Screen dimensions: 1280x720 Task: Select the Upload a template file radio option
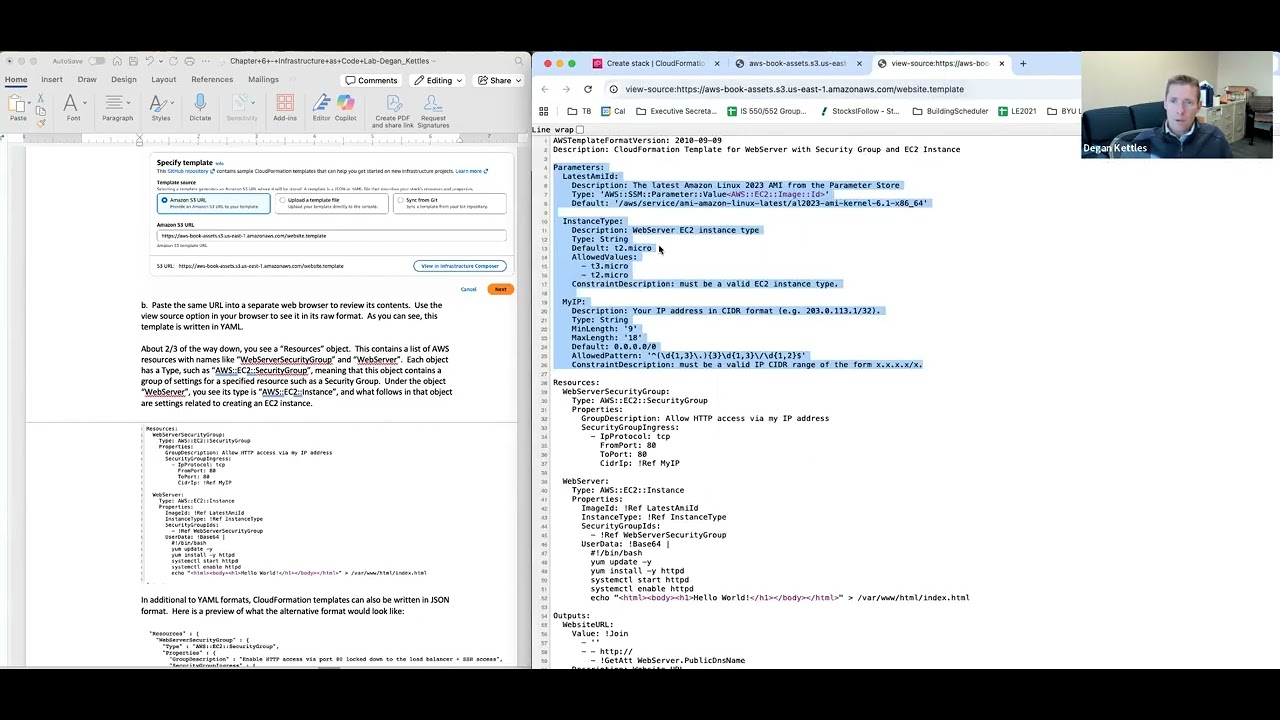click(283, 200)
